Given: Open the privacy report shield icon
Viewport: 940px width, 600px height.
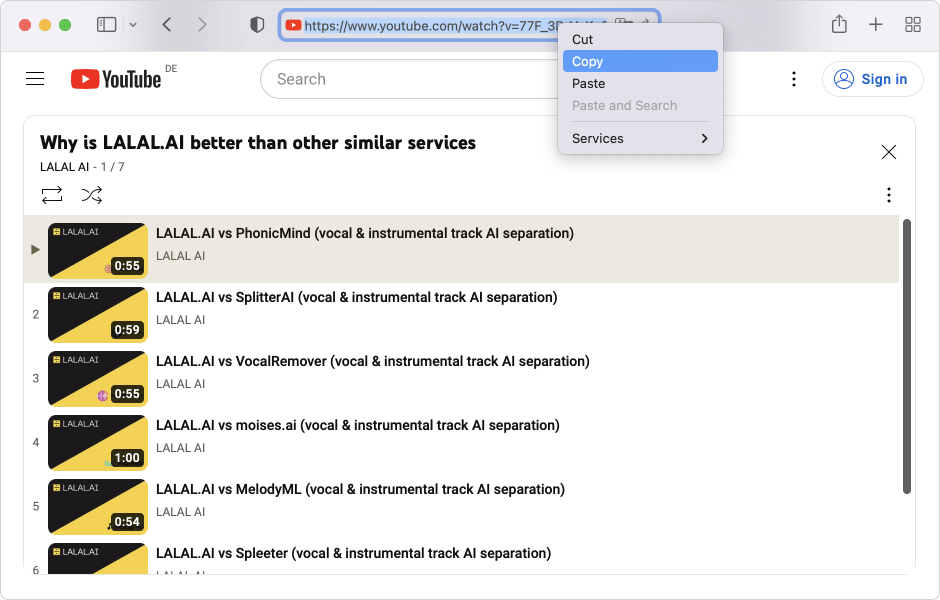Looking at the screenshot, I should click(x=257, y=25).
